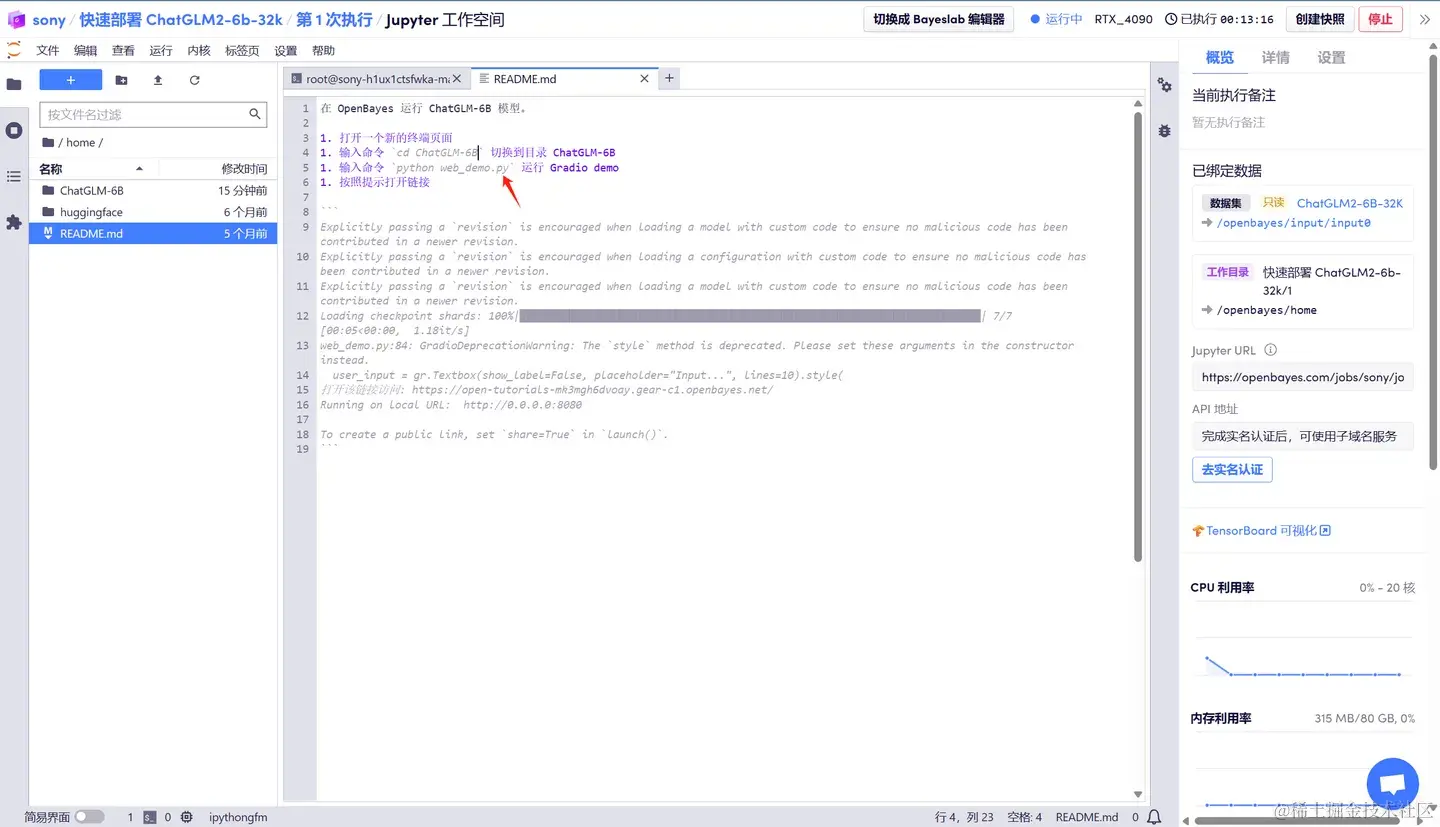Click the home folder icon in breadcrumb
This screenshot has width=1440, height=827.
pos(48,142)
